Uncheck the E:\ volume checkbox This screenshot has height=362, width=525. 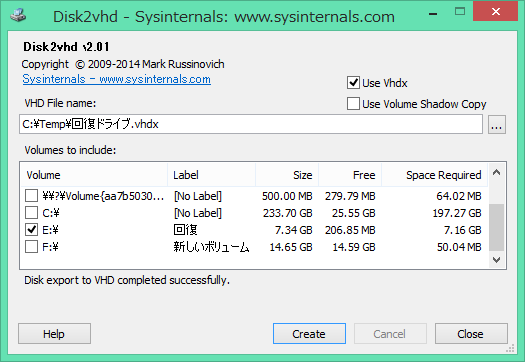(31, 230)
